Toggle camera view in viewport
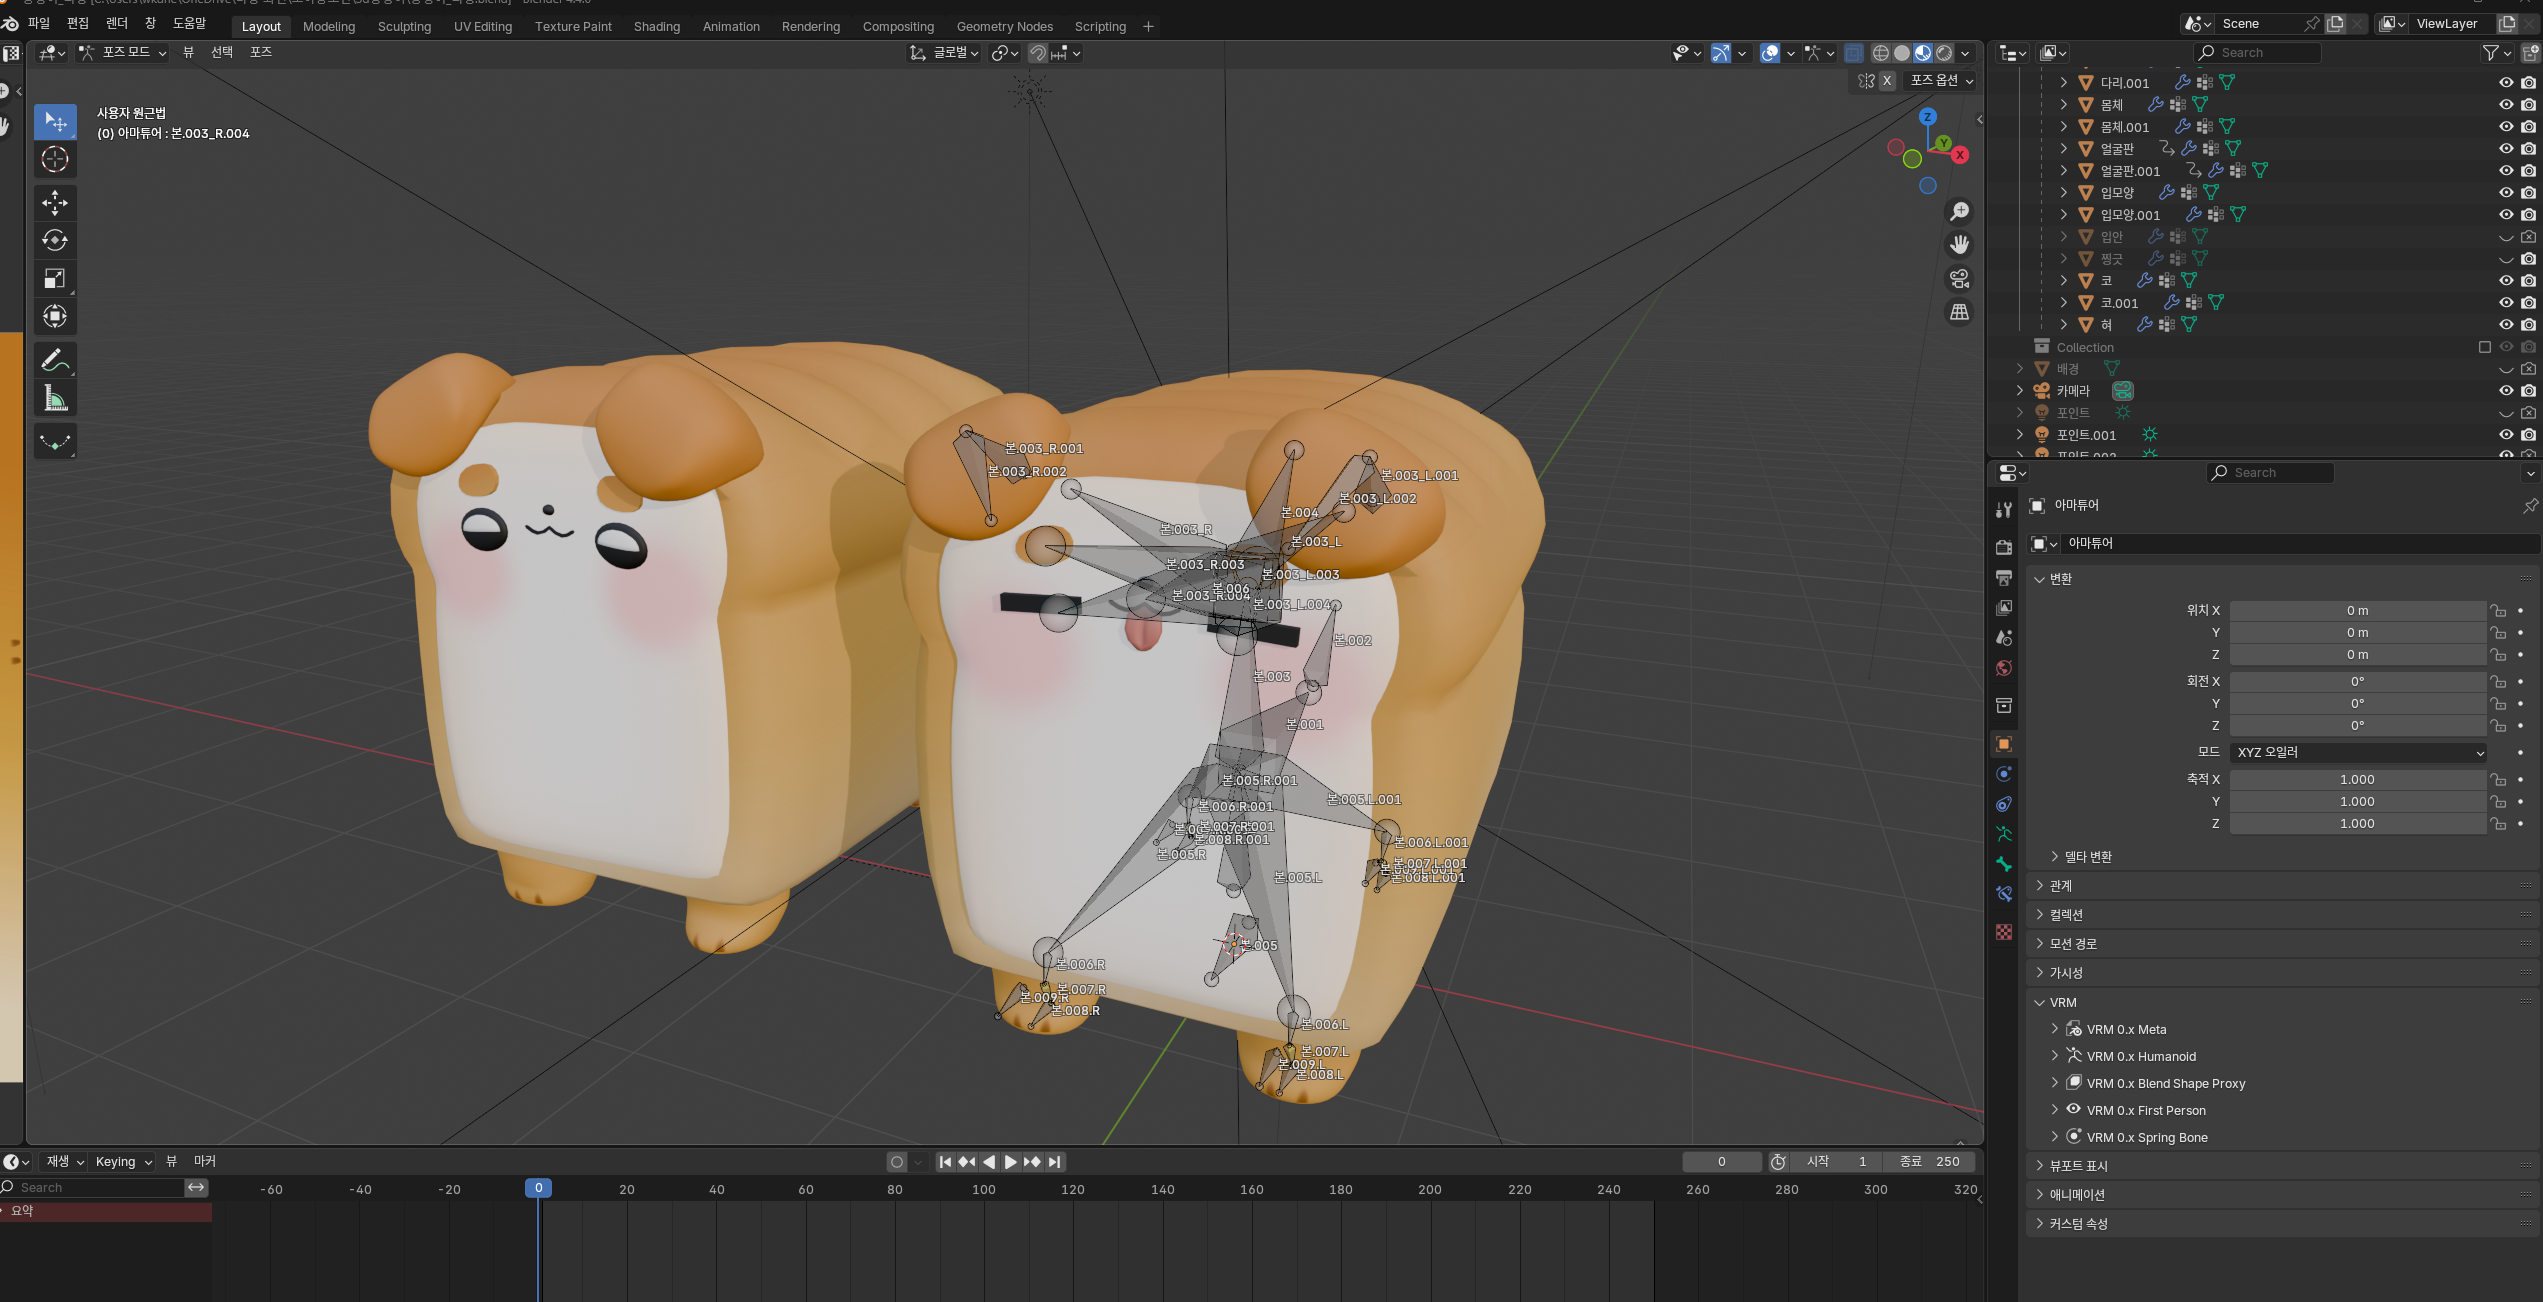This screenshot has width=2543, height=1302. [1959, 279]
